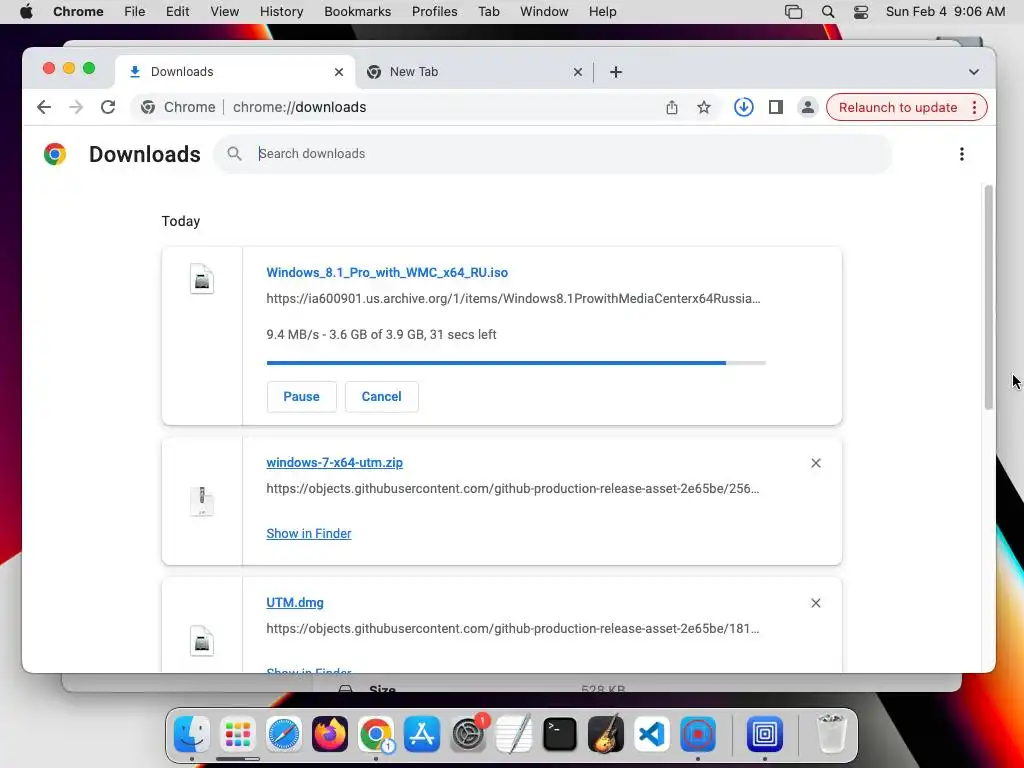Image resolution: width=1024 pixels, height=768 pixels.
Task: Open the History menu
Action: pos(281,12)
